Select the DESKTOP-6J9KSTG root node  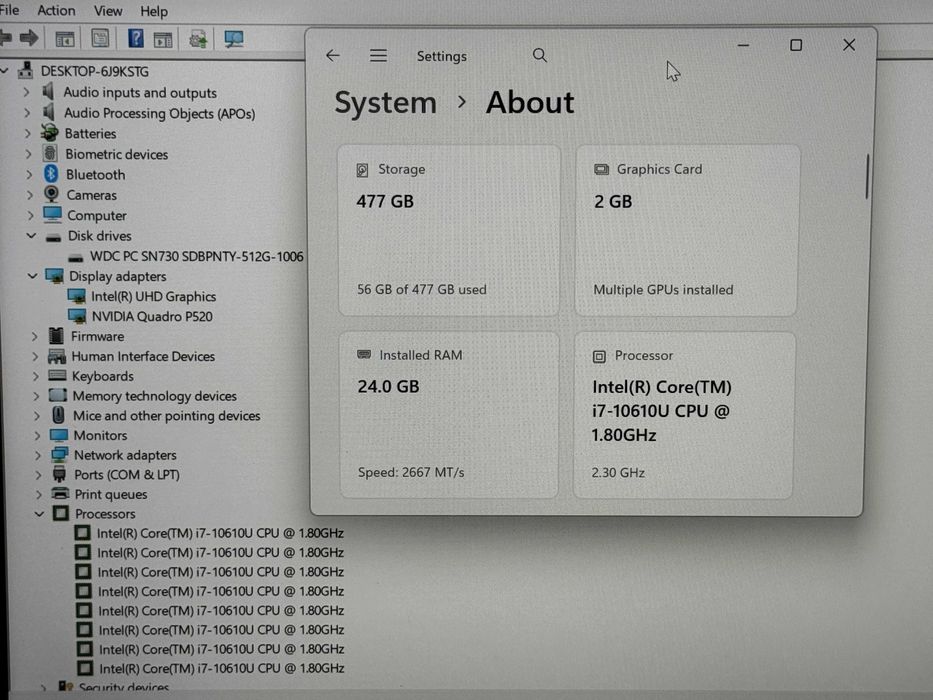[95, 71]
